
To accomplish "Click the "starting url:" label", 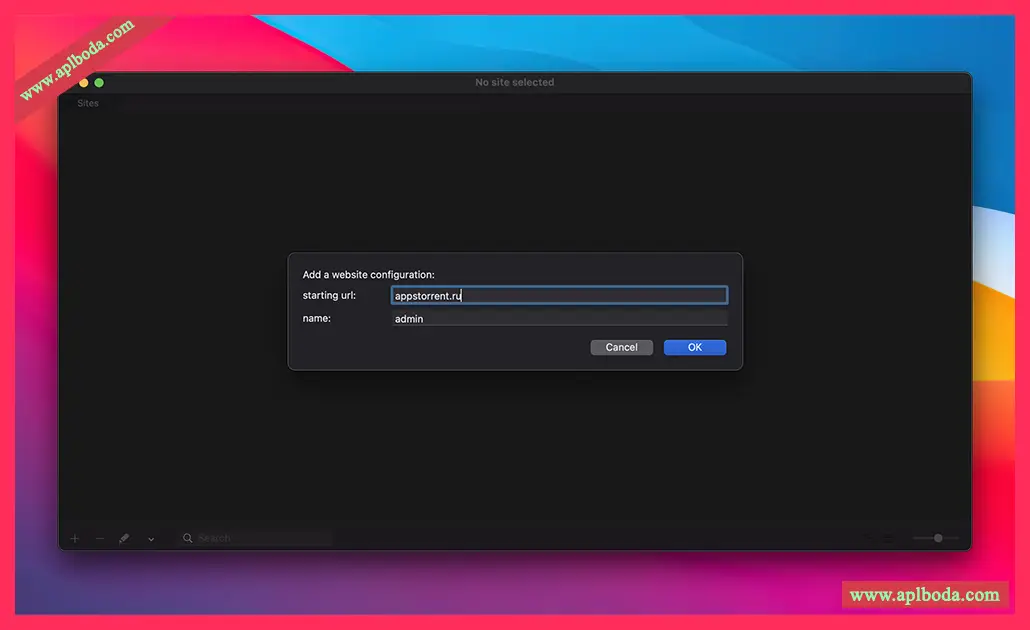I will tap(329, 295).
